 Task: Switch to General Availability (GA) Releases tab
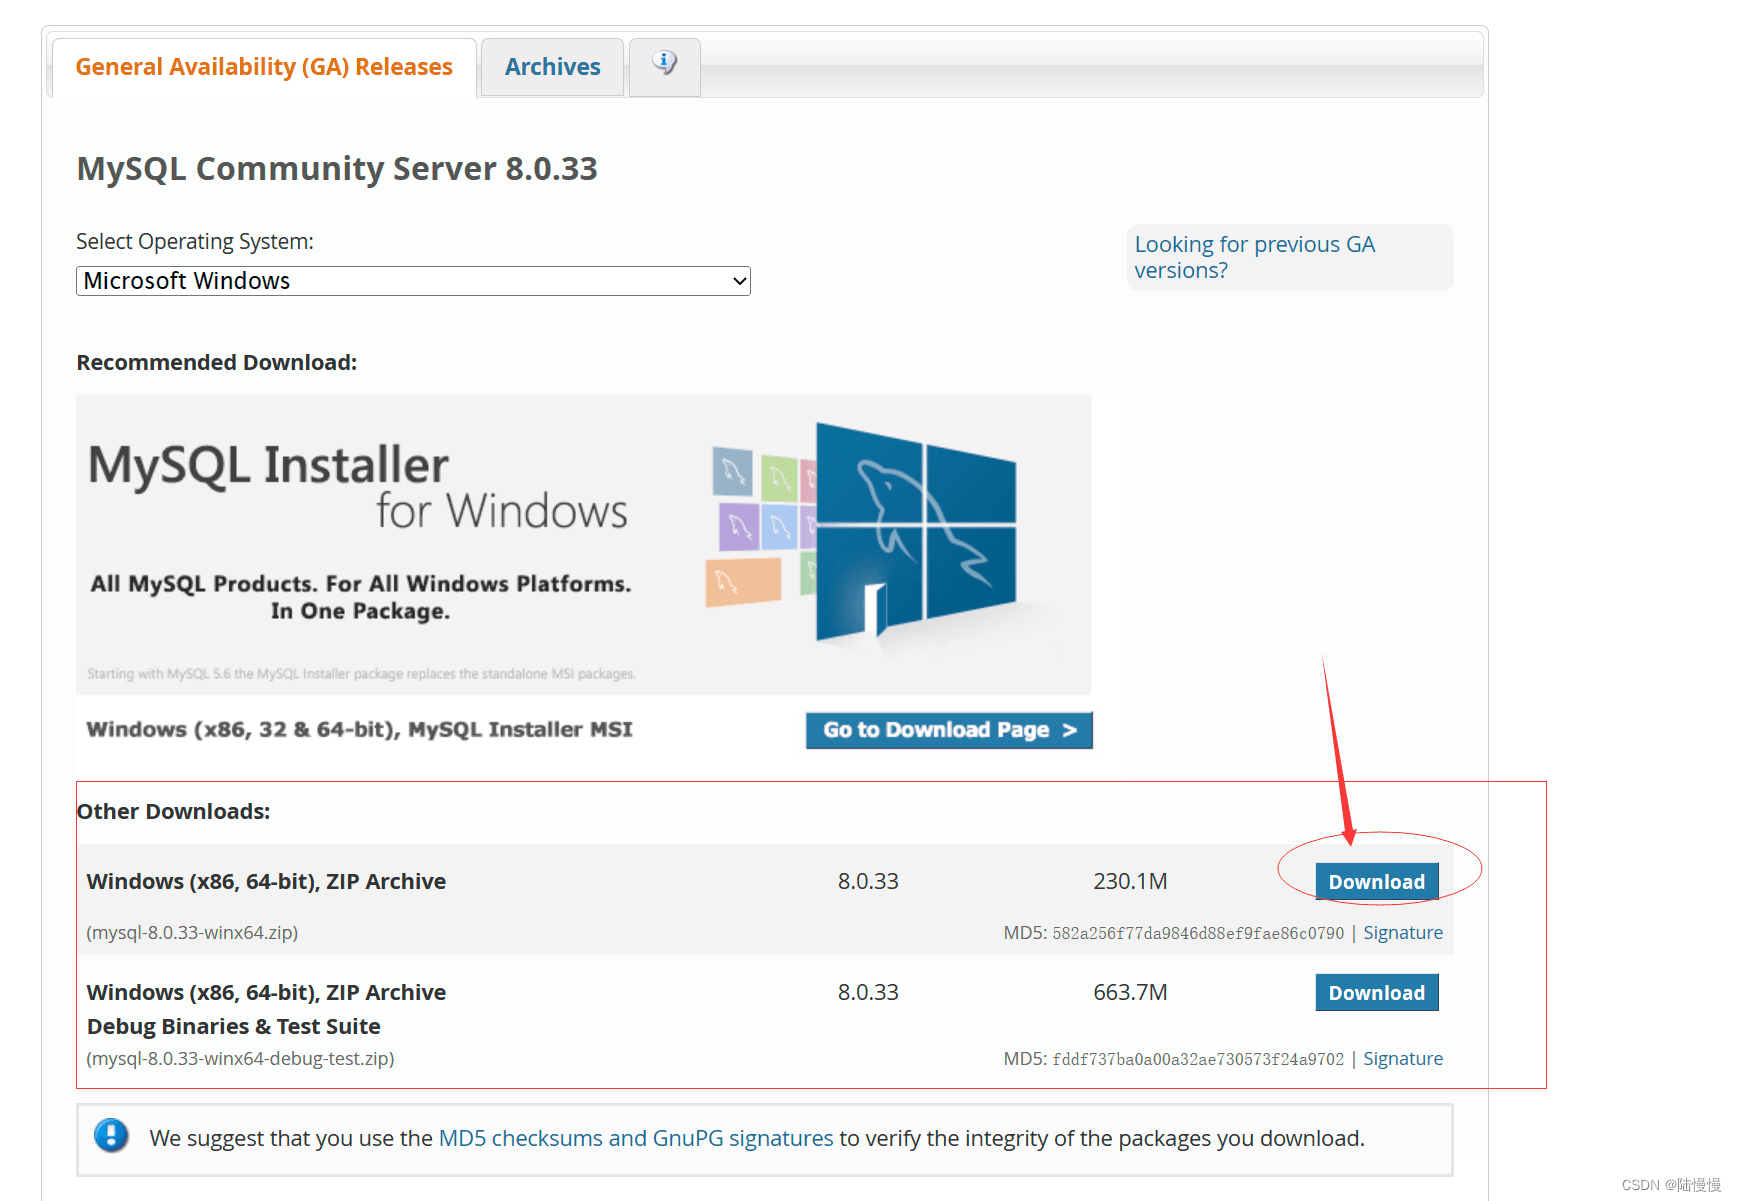point(264,67)
